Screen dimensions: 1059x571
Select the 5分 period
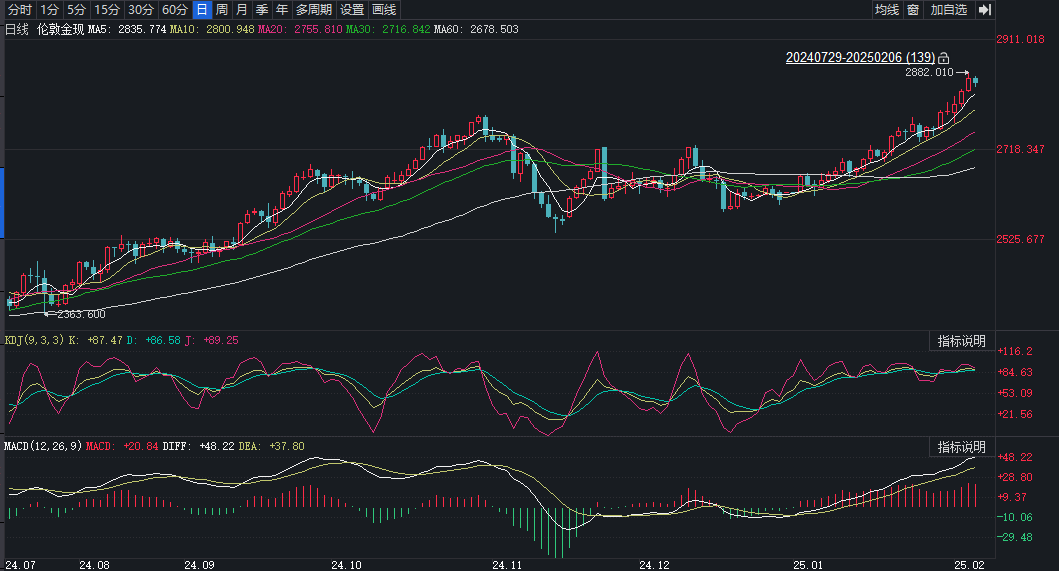click(77, 10)
